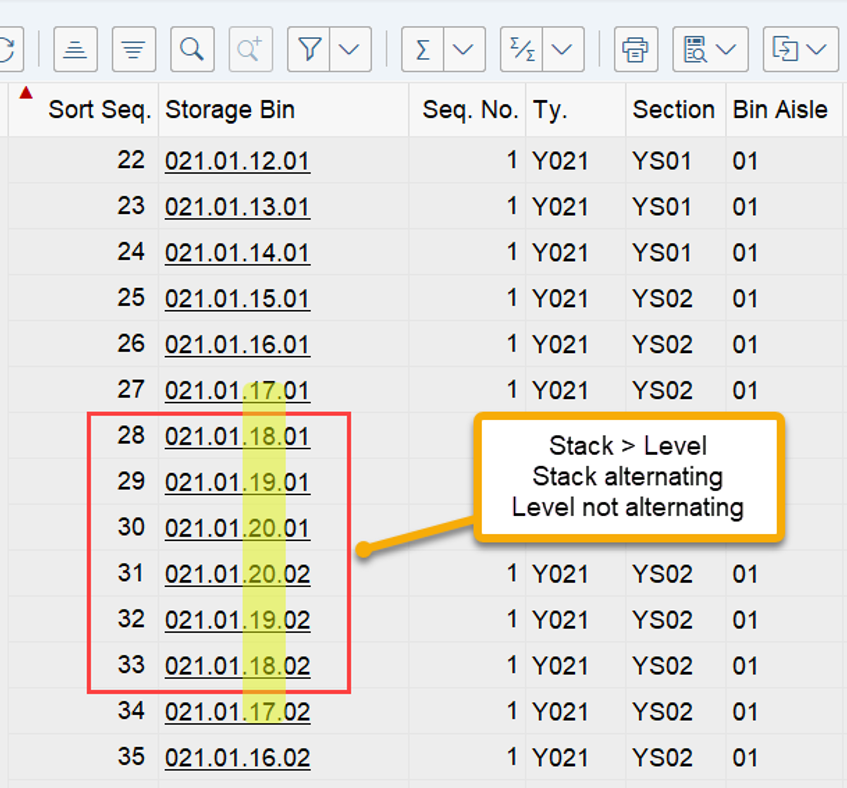Open storage bin 021.01.16.01
The image size is (847, 788).
pos(237,345)
